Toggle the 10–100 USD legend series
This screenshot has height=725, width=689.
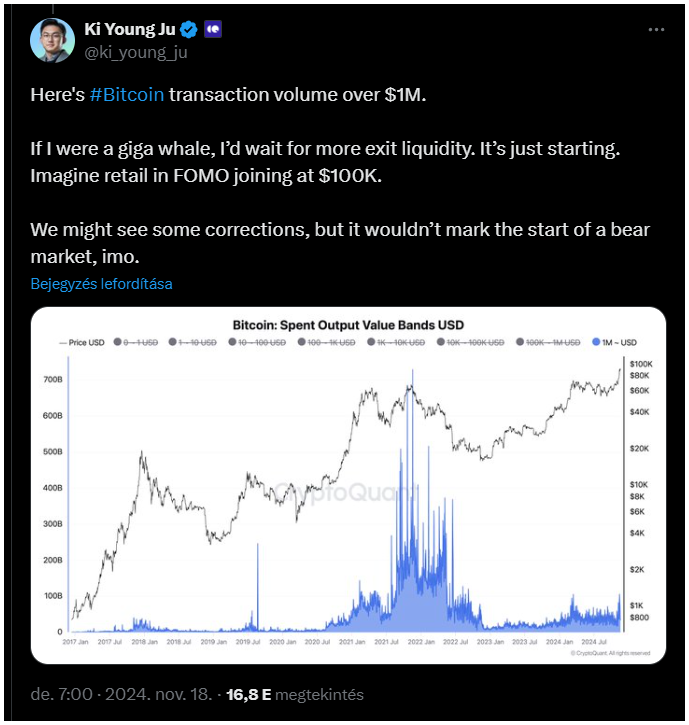point(257,343)
